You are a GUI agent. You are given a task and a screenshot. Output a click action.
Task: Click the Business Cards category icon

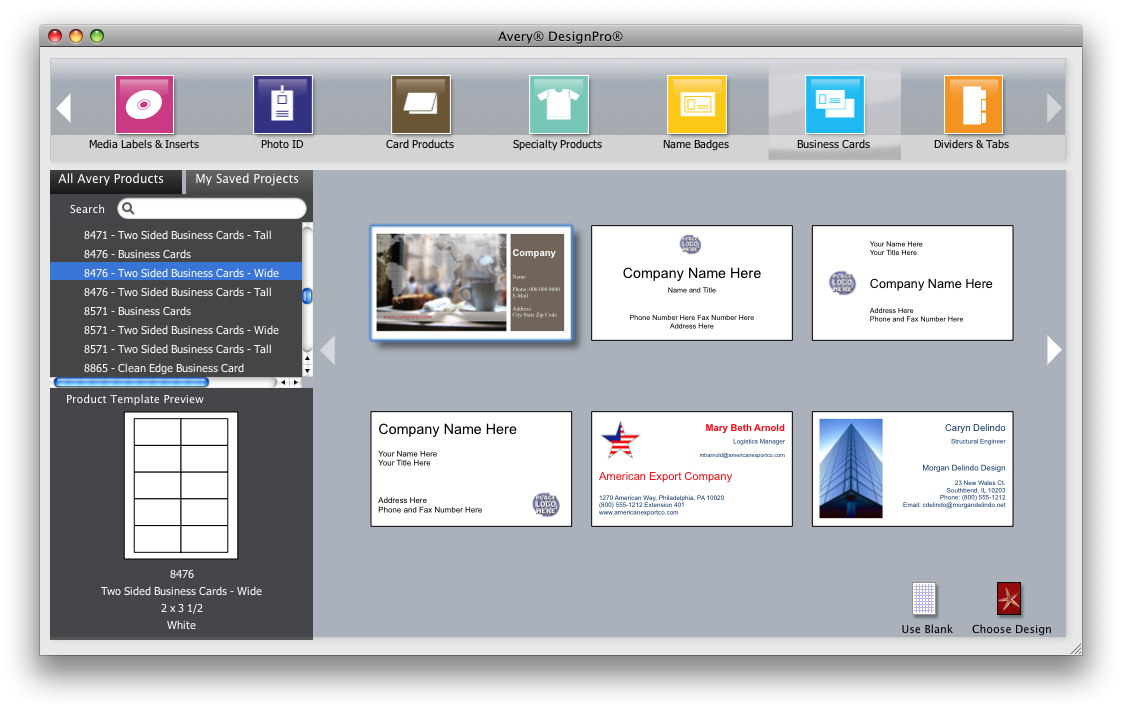point(834,105)
